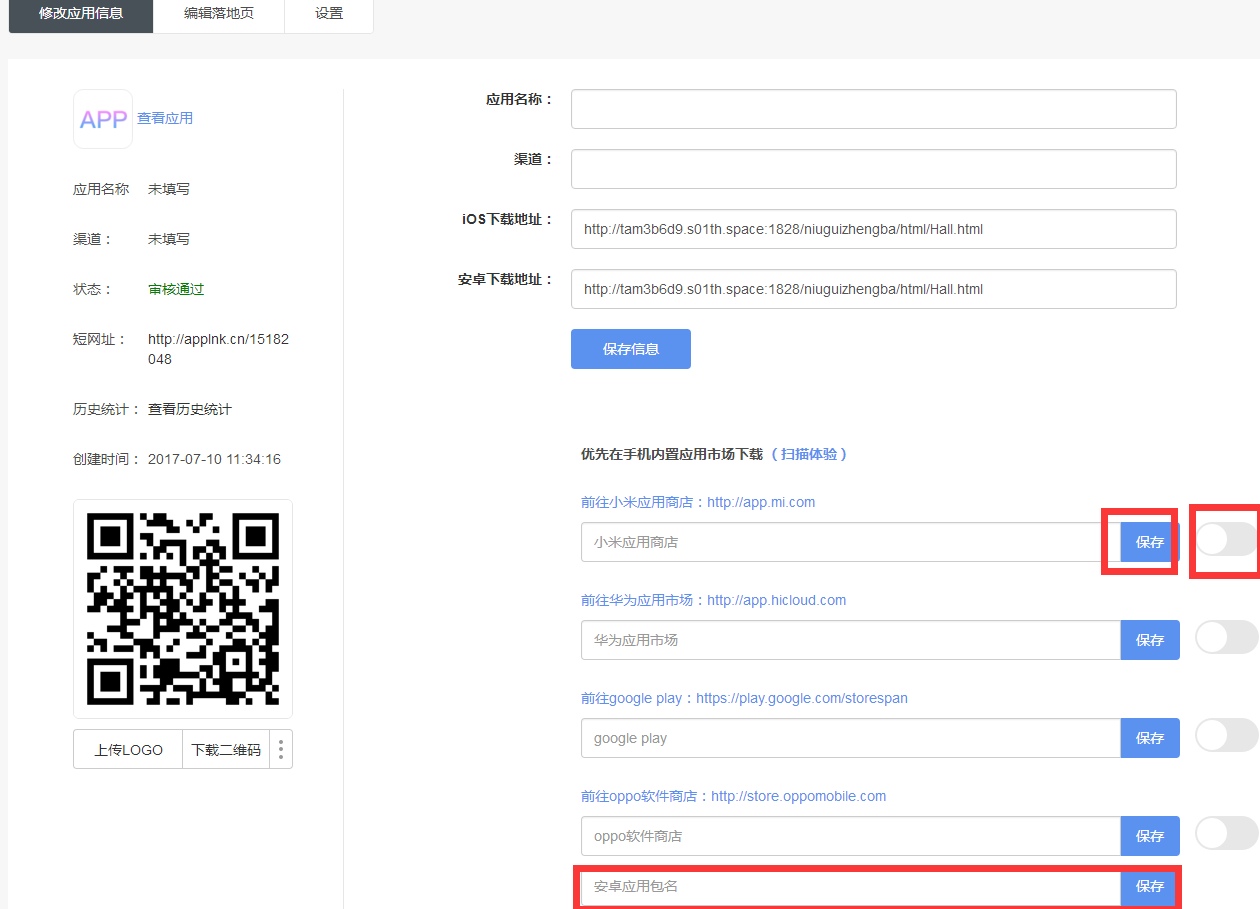This screenshot has height=909, width=1260.
Task: Click the 审核通过 status text
Action: click(176, 289)
